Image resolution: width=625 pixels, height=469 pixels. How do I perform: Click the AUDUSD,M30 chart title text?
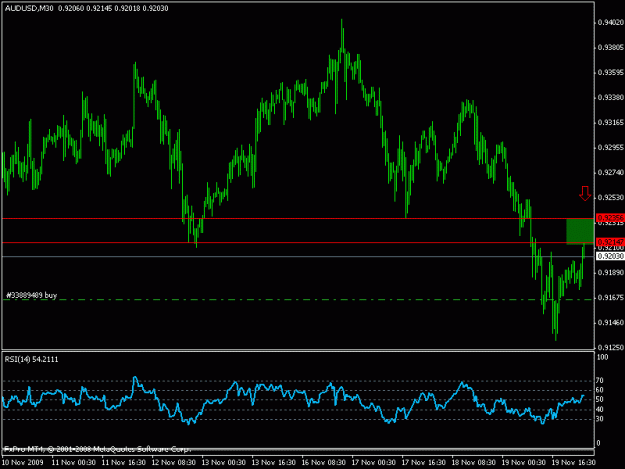tap(29, 8)
